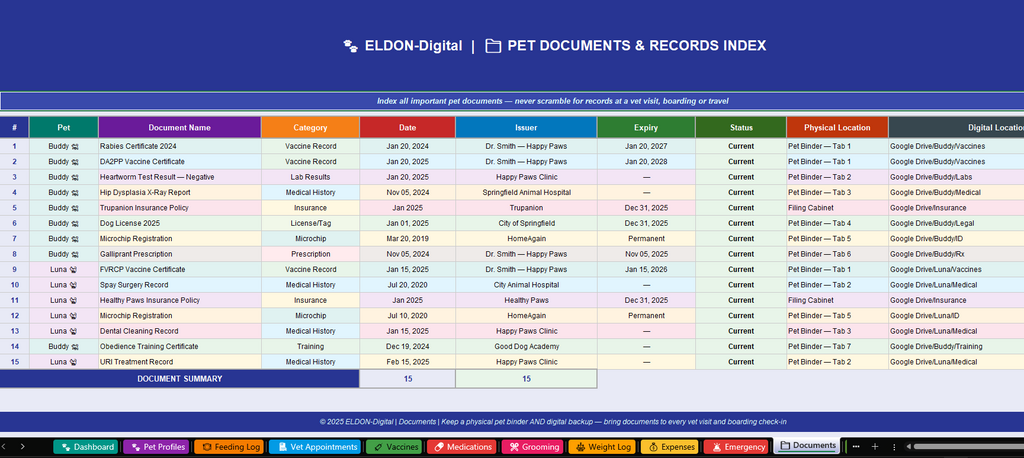Screen dimensions: 1024x458
Task: Select the Jan 15, 2026 expiry cell
Action: (646, 269)
